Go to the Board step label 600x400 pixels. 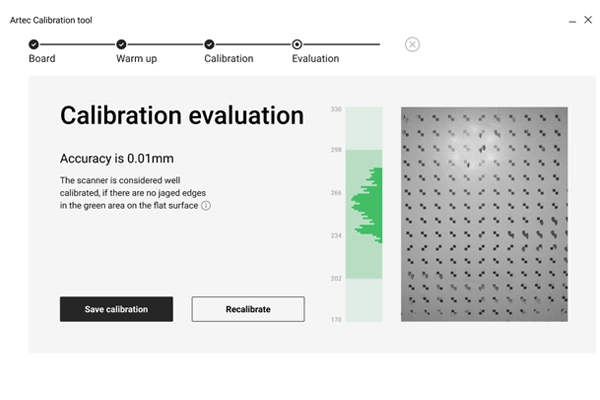[42, 59]
